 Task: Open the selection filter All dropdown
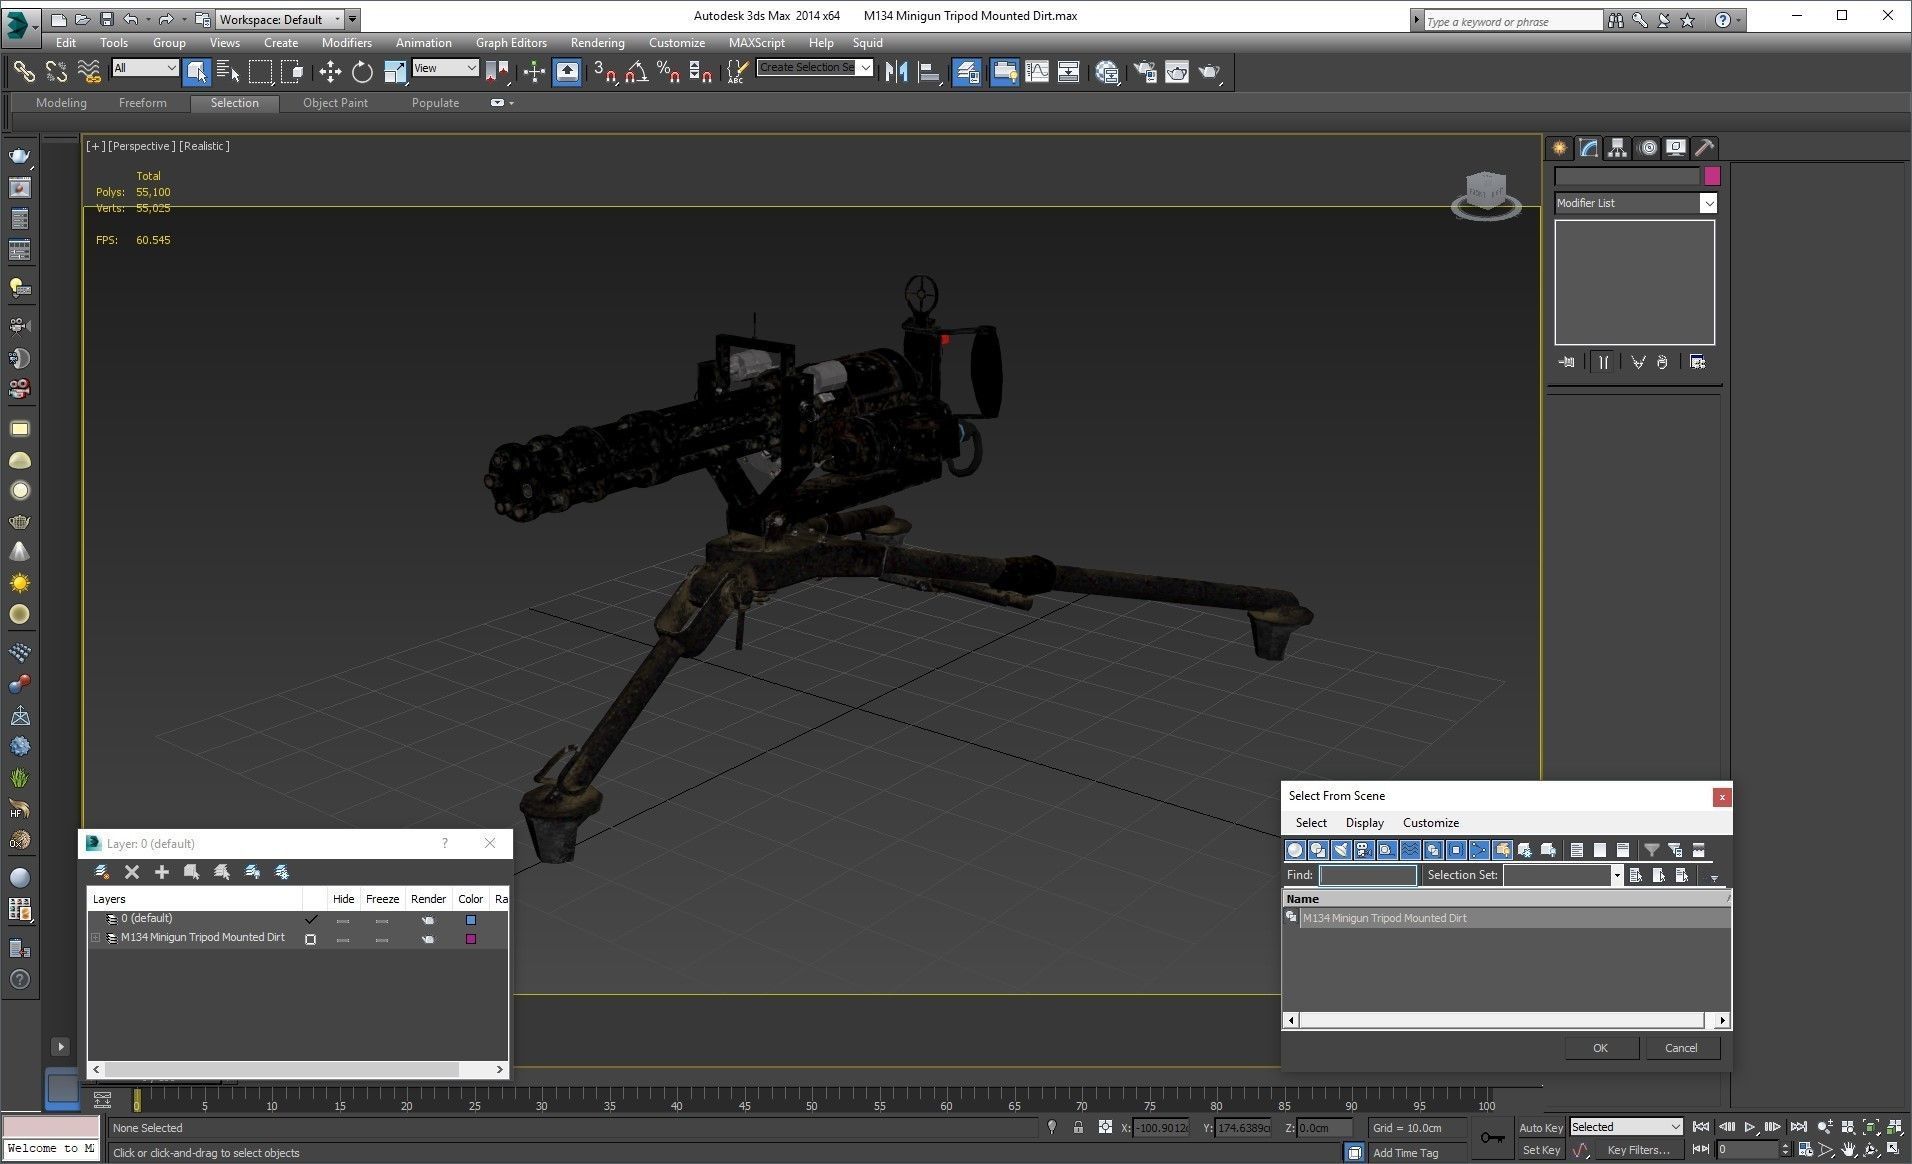[x=145, y=68]
